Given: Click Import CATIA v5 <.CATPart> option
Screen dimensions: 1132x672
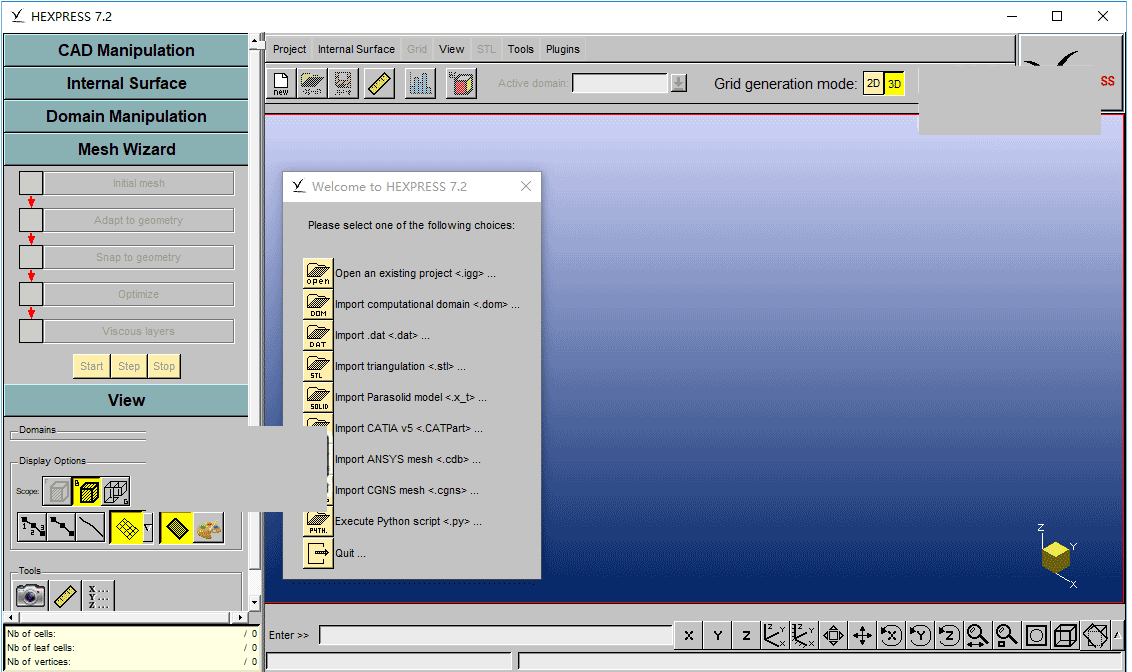Looking at the screenshot, I should point(409,428).
